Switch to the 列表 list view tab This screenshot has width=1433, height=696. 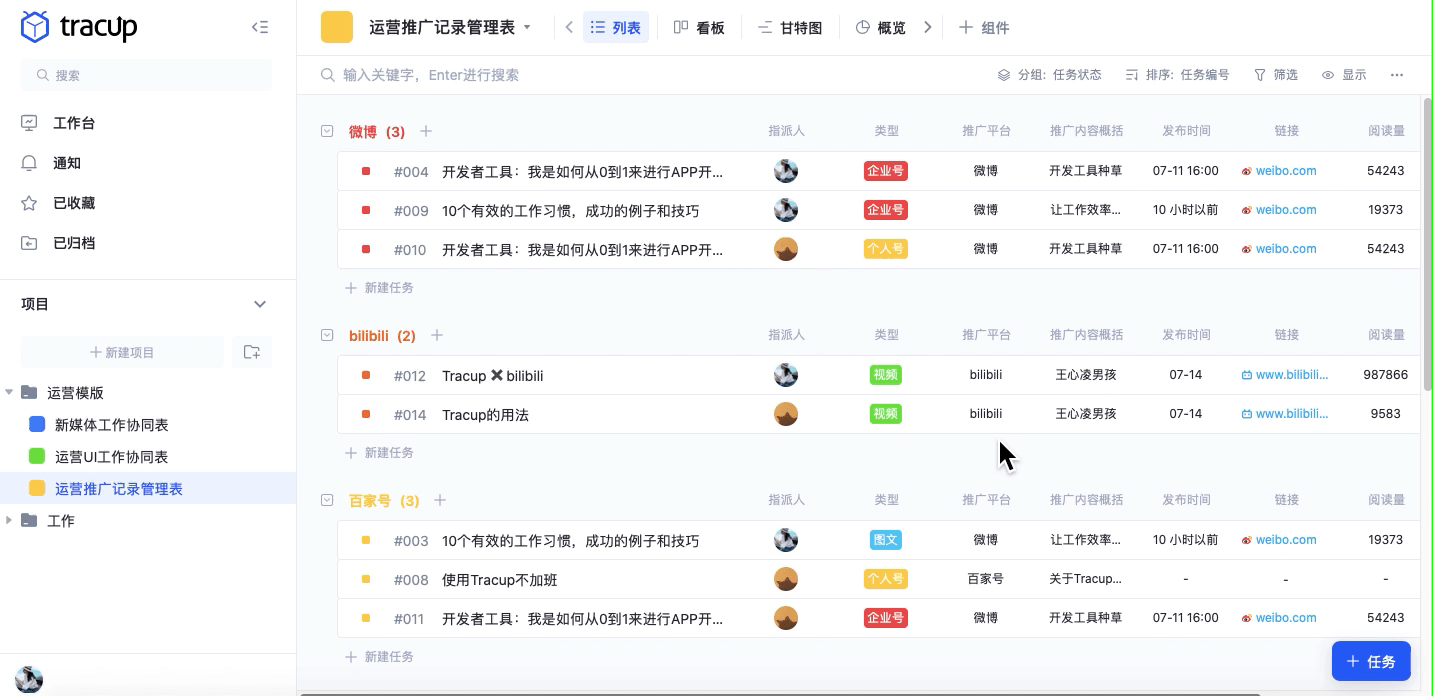click(615, 27)
